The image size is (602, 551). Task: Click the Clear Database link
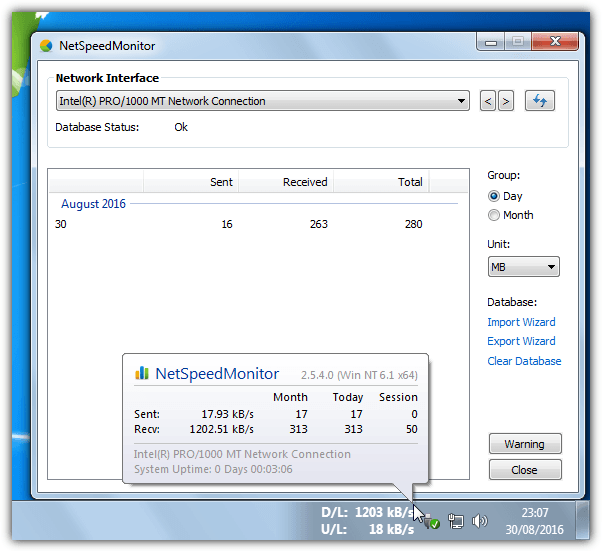524,361
